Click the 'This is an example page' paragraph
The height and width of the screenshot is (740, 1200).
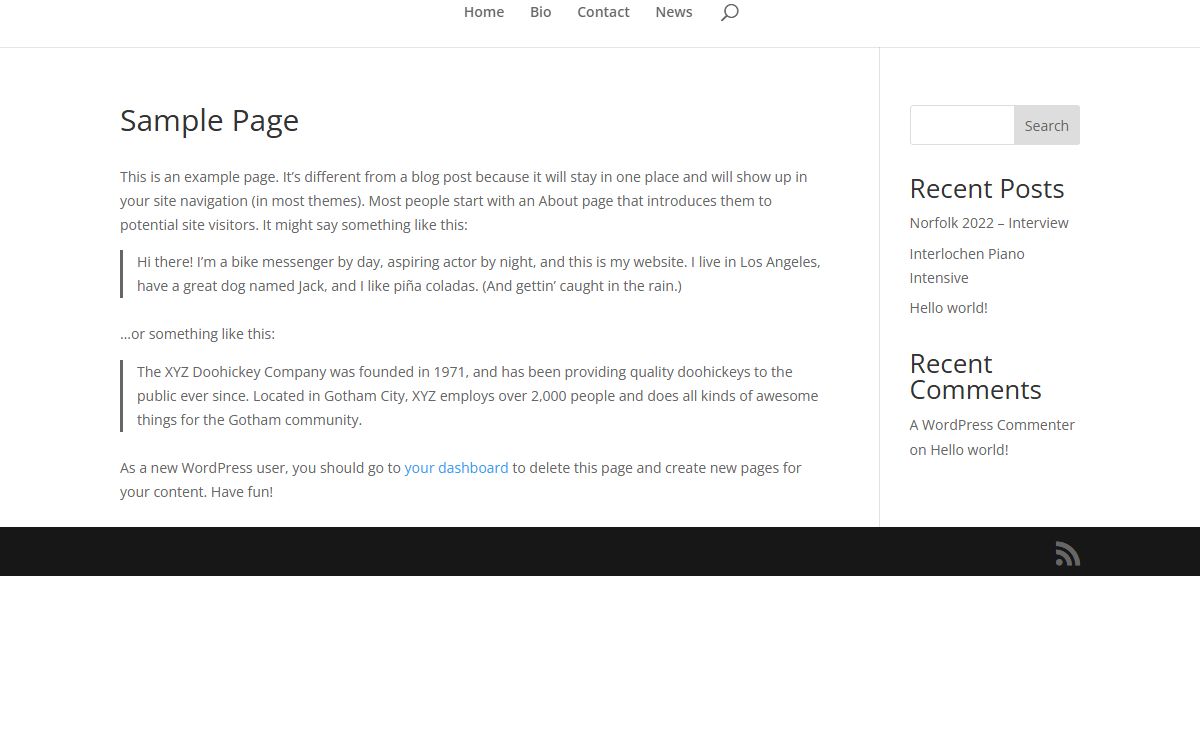[x=464, y=201]
